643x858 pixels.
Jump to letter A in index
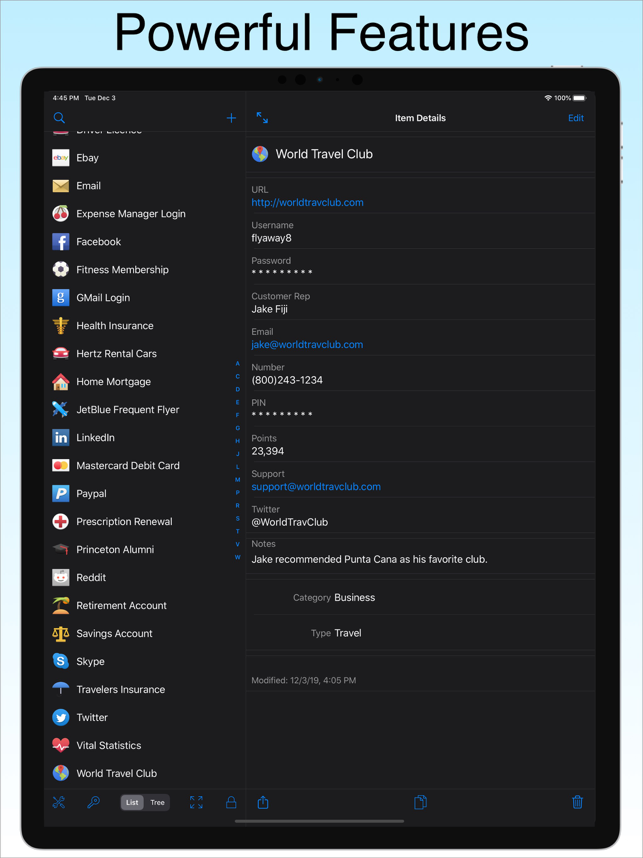click(237, 363)
